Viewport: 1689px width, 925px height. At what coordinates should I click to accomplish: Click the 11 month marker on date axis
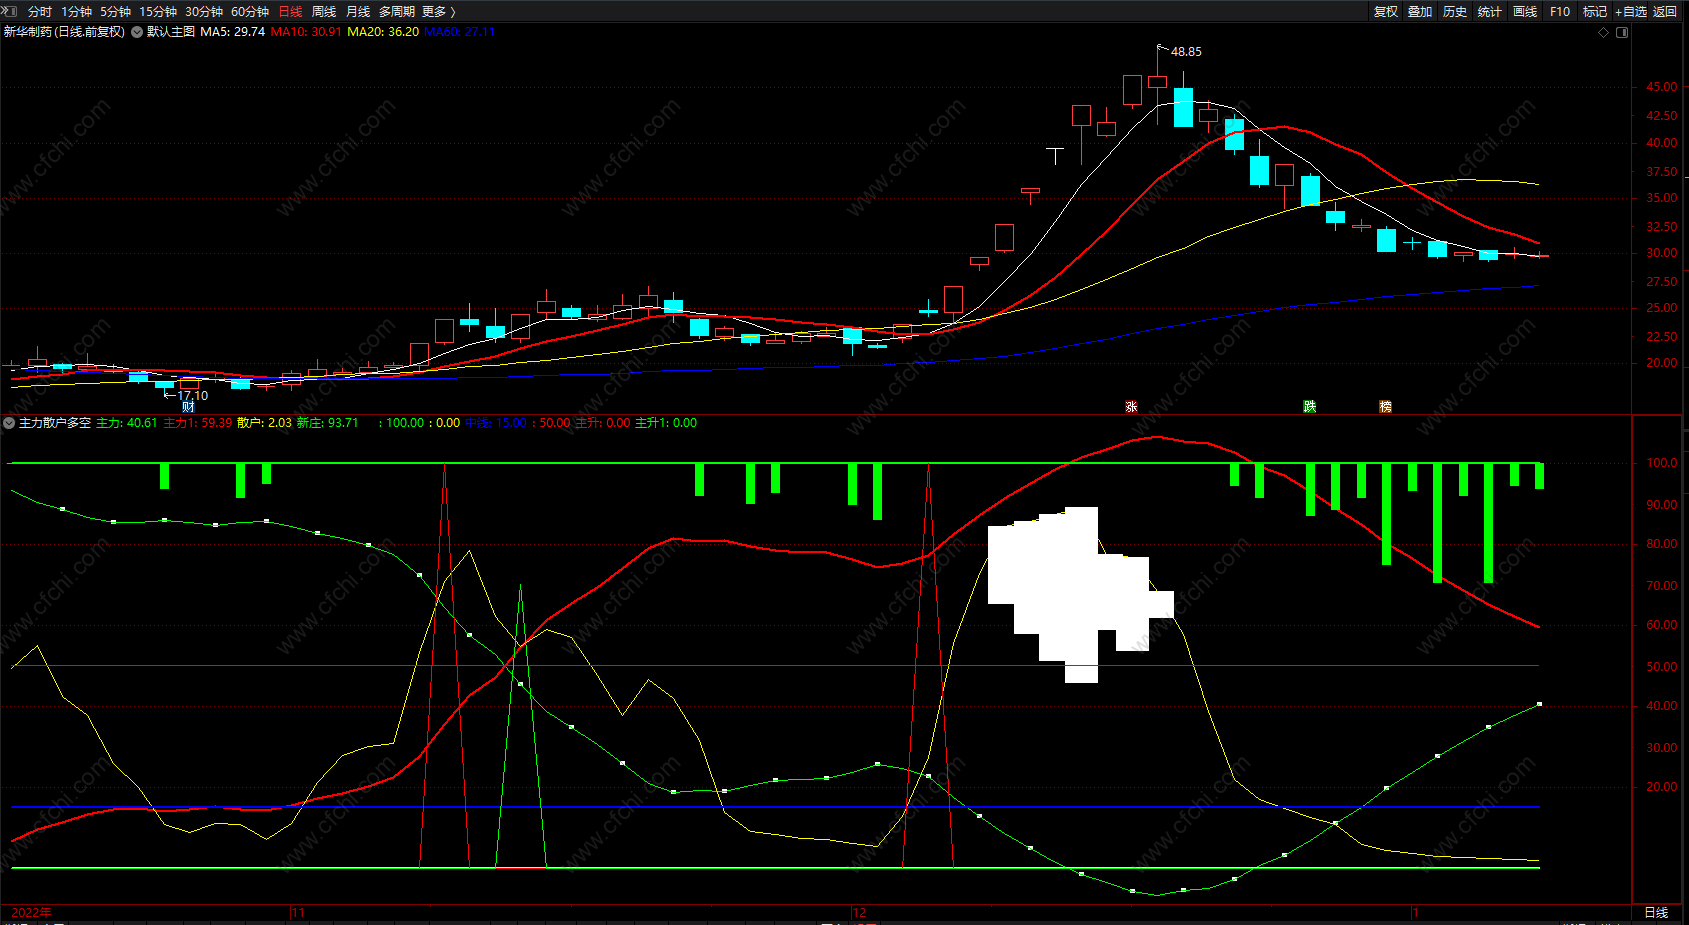(x=298, y=913)
